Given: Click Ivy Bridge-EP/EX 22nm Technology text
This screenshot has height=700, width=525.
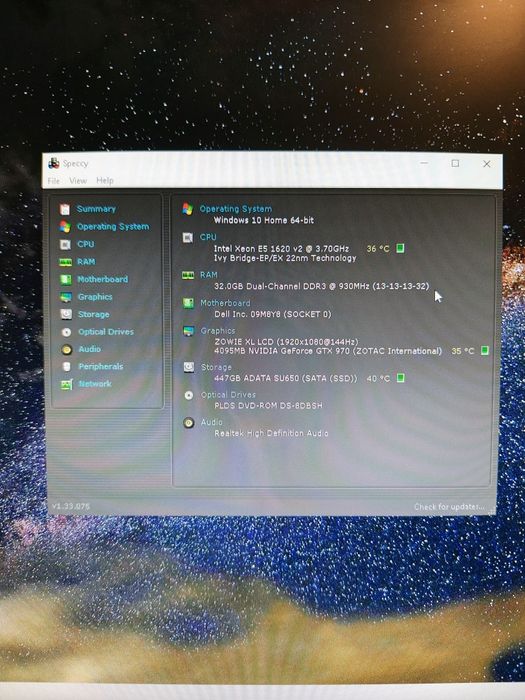Looking at the screenshot, I should click(x=285, y=258).
